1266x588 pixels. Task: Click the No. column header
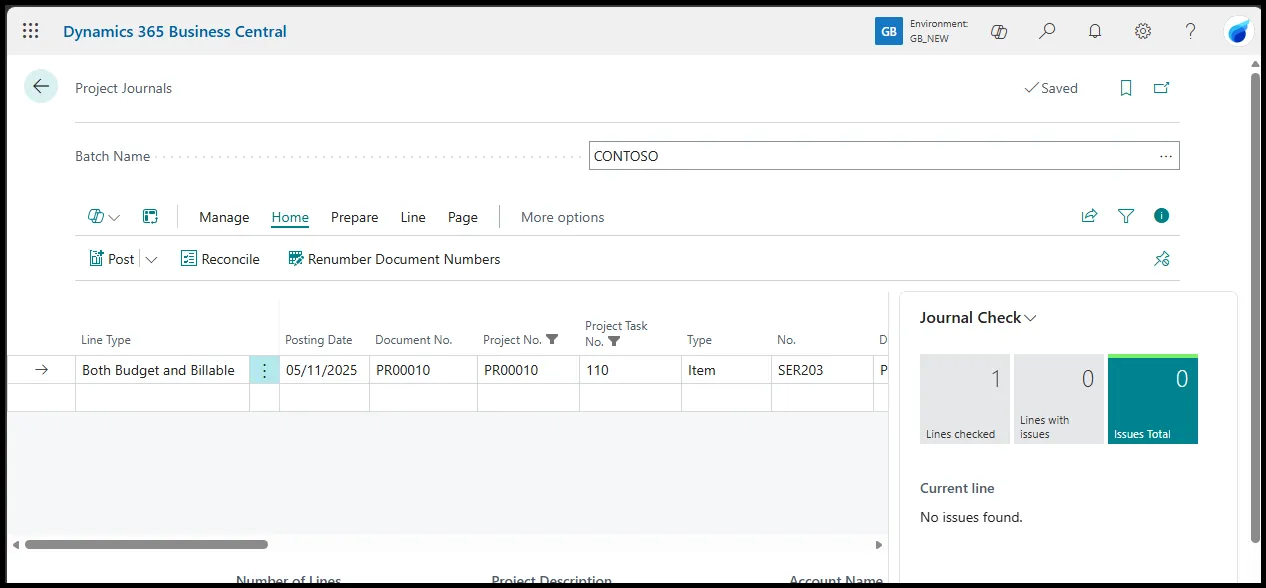786,340
